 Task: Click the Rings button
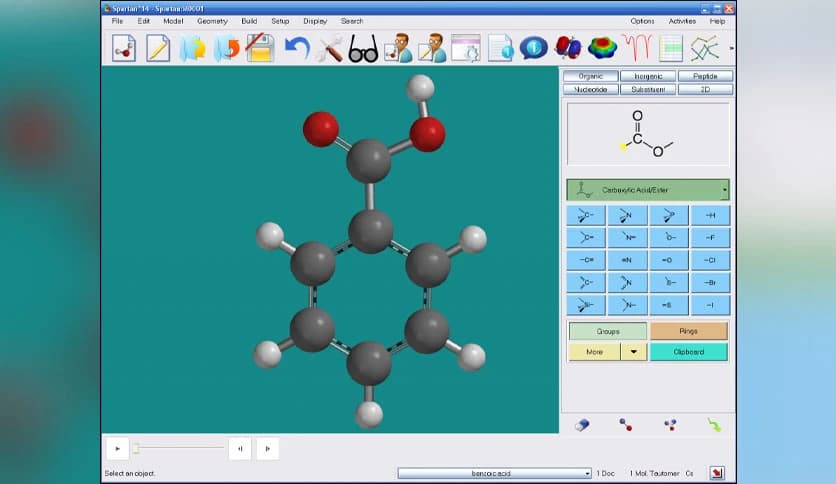point(688,331)
